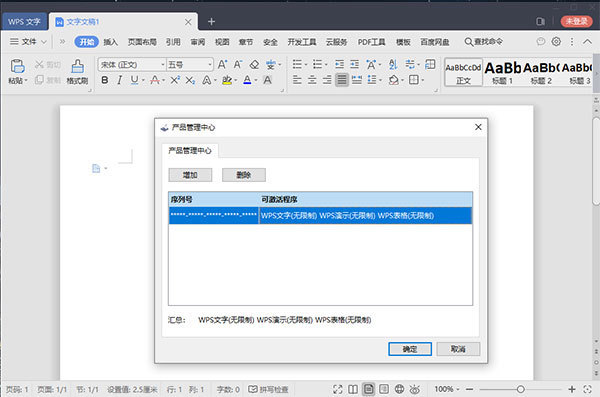Image resolution: width=600 pixels, height=397 pixels.
Task: Open the 引用 ribbon tab
Action: (x=173, y=42)
